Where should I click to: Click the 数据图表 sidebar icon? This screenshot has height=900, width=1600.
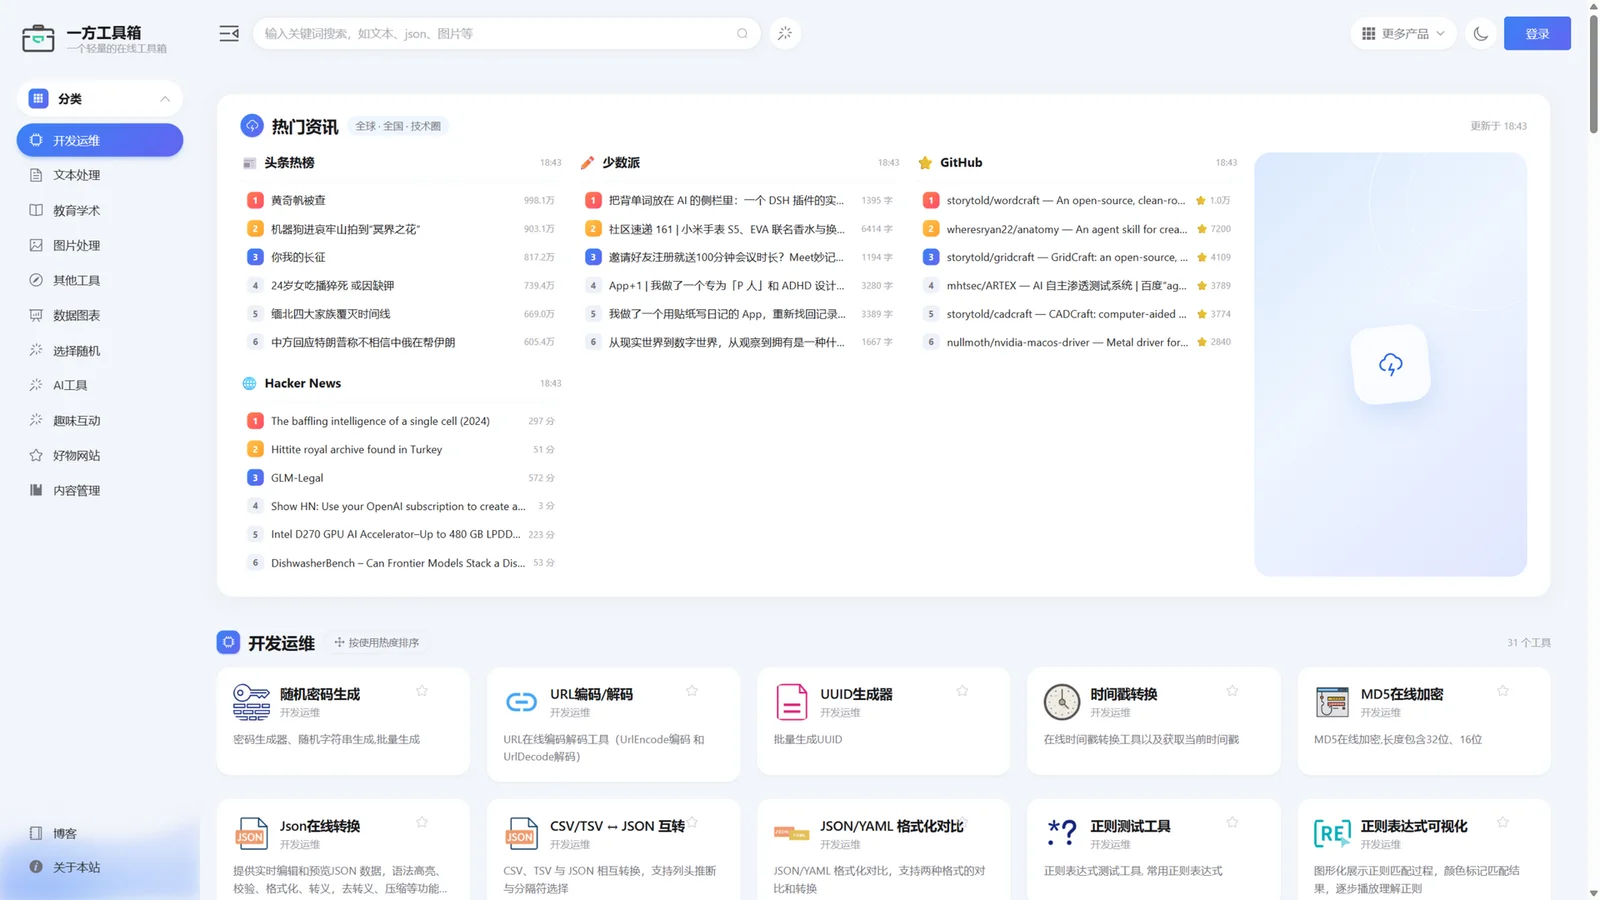36,315
